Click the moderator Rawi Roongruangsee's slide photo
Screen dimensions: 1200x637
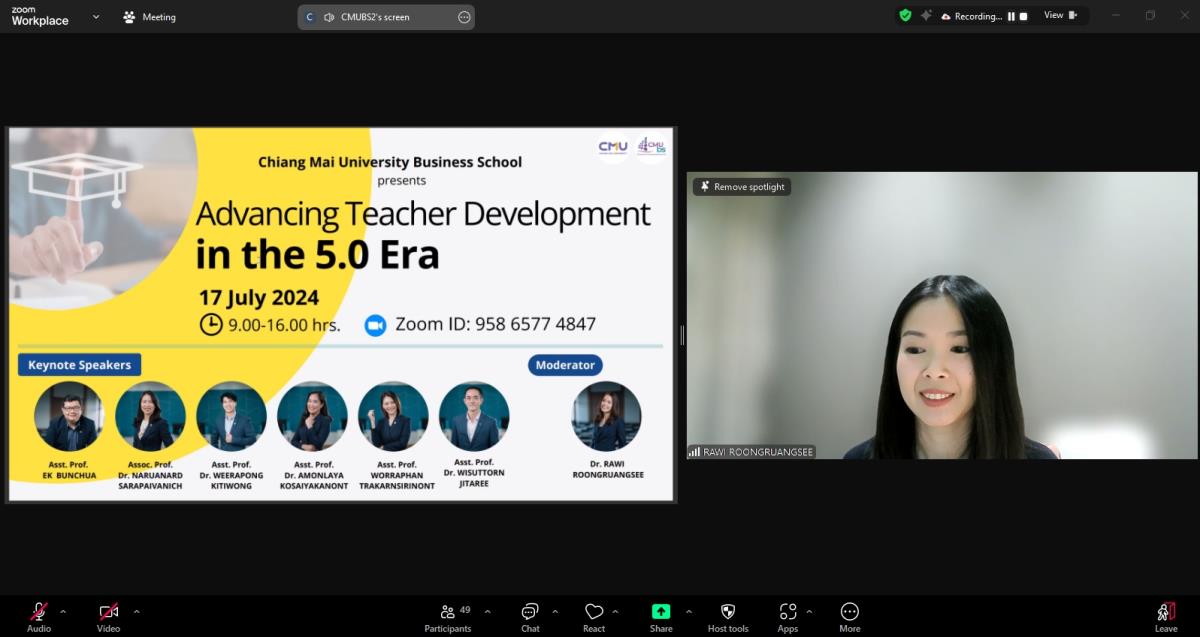[x=607, y=417]
